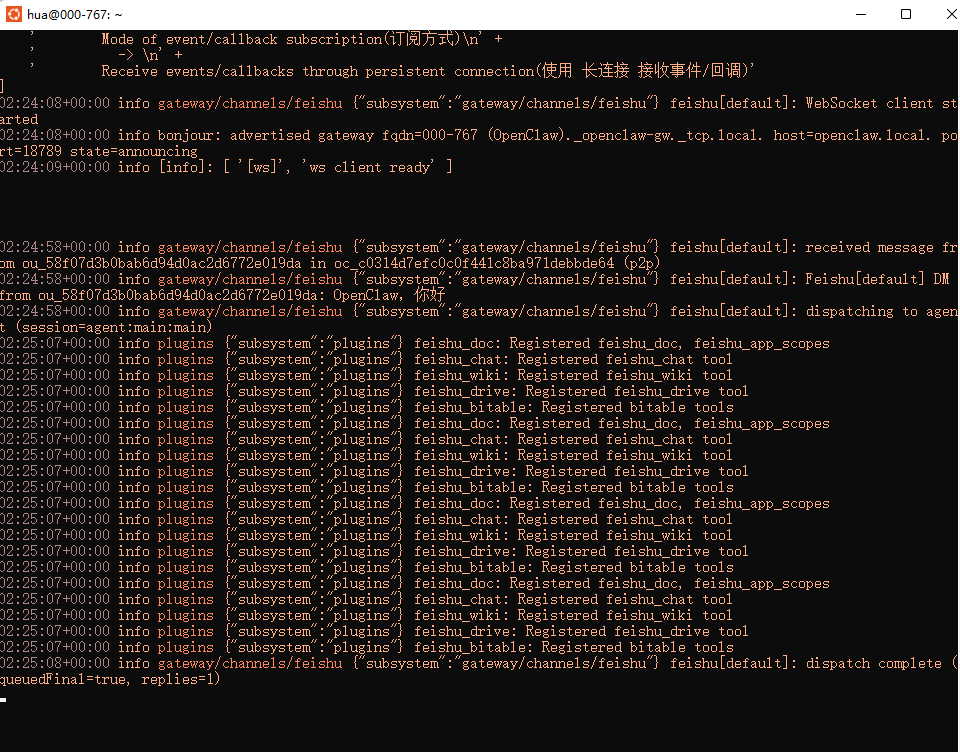Screen dimensions: 960x752
Task: Click the message 'OpenClaw, 你好'
Action: [389, 295]
